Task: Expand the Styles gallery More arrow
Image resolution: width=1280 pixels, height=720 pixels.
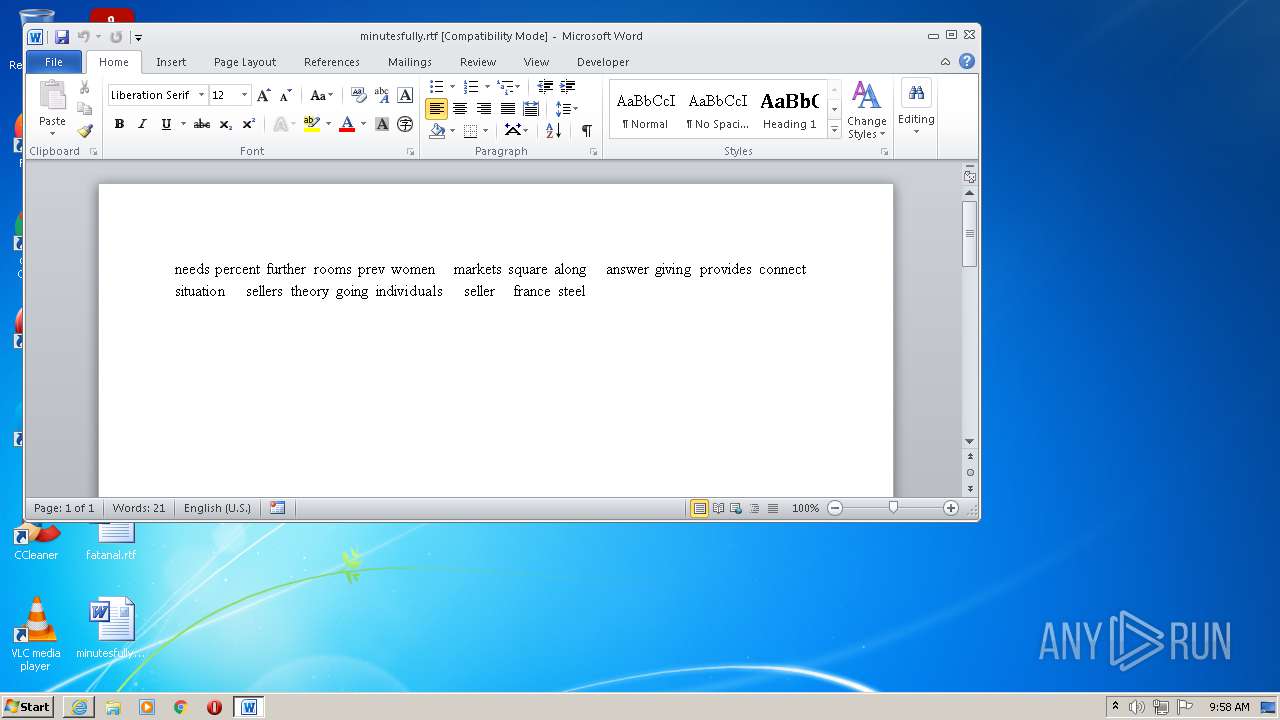Action: coord(834,131)
